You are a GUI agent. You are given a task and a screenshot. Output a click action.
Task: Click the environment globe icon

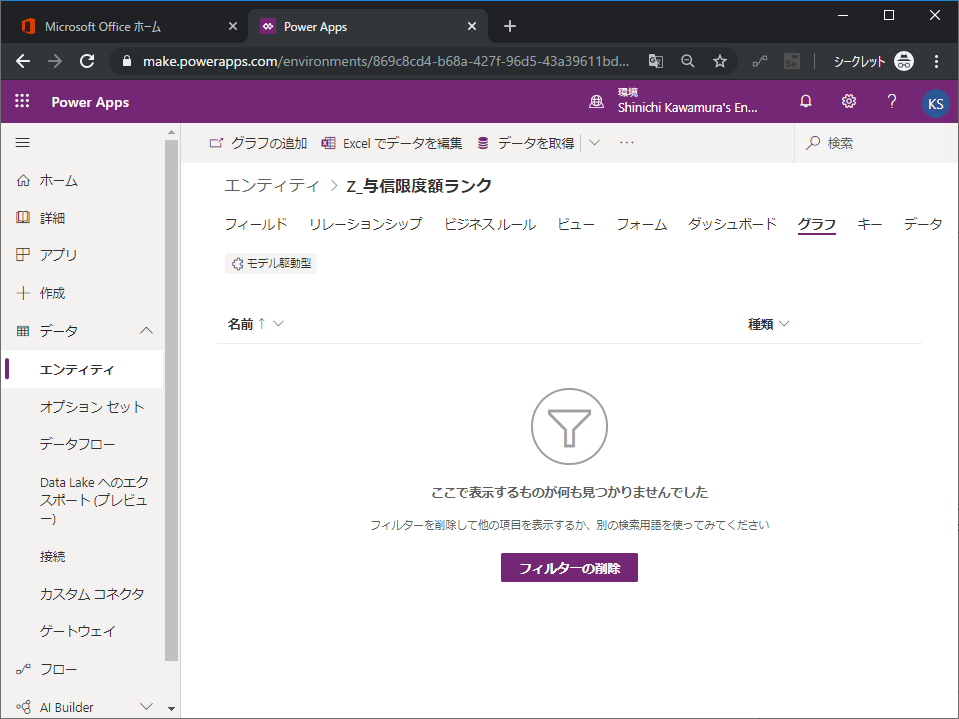[x=596, y=102]
